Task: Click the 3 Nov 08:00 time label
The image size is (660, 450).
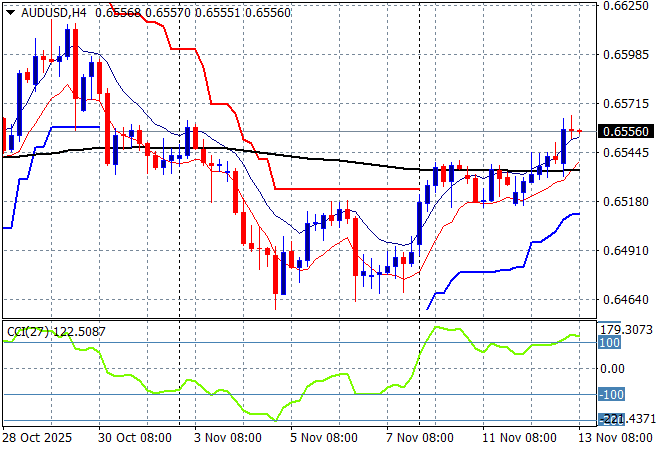Action: pos(228,438)
